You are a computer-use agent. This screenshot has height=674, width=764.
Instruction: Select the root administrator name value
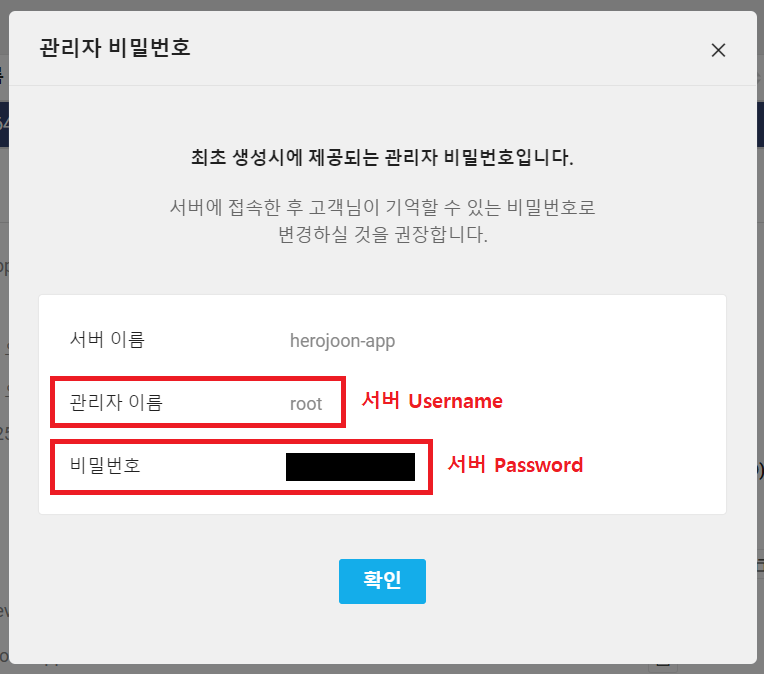click(306, 404)
